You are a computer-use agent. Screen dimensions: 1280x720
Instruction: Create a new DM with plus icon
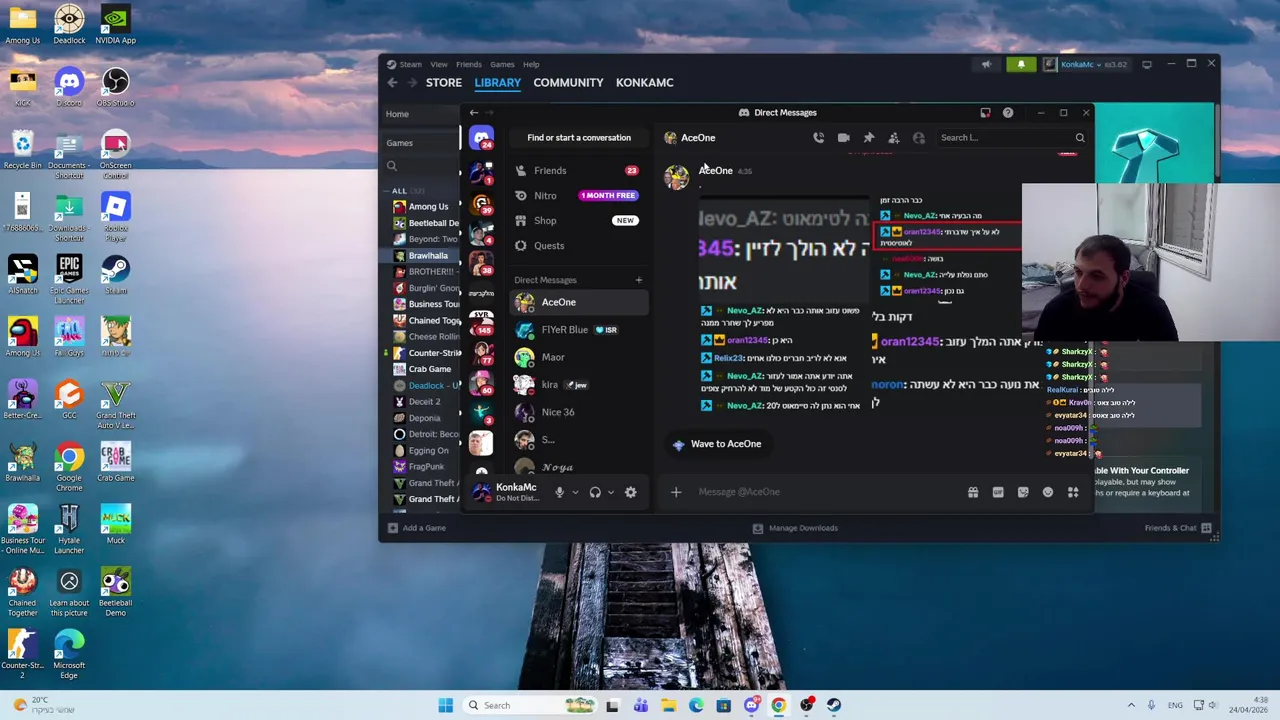(x=639, y=280)
